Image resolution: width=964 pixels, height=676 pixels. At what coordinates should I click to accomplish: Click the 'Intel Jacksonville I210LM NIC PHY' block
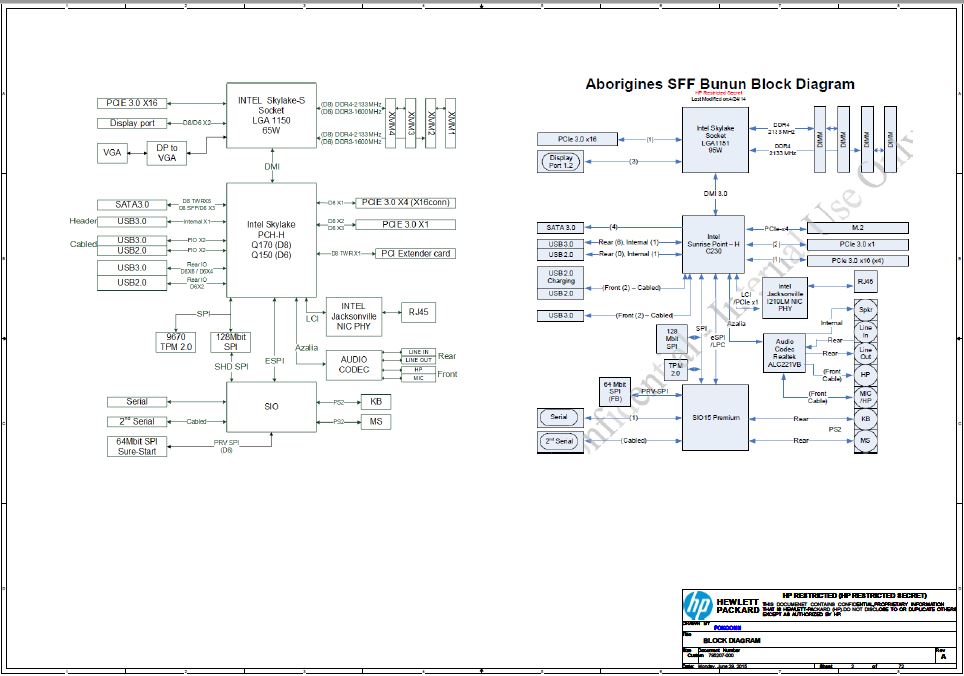[x=784, y=297]
